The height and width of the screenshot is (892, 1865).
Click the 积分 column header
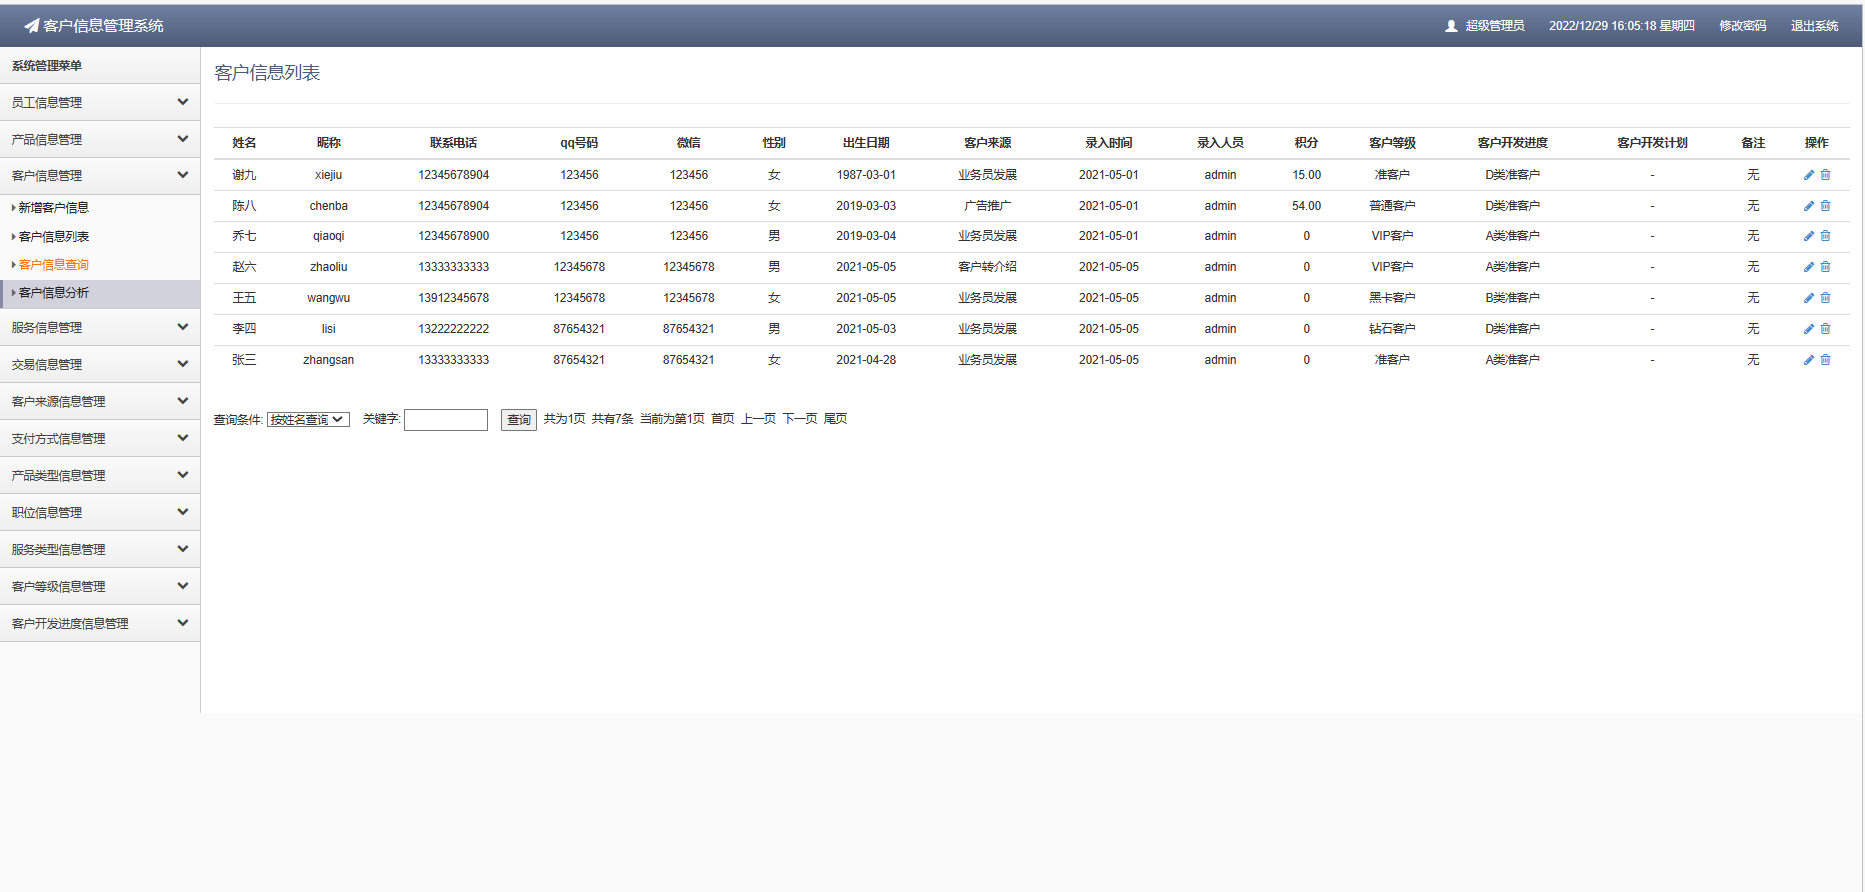coord(1306,143)
